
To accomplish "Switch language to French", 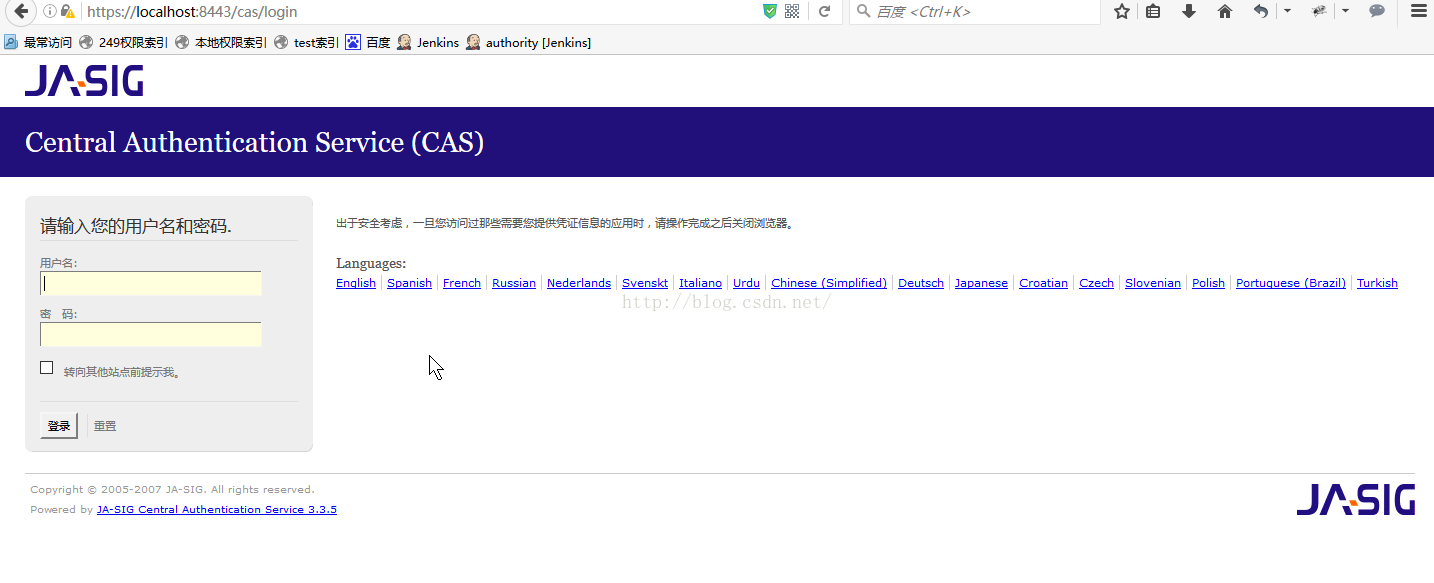I will (x=462, y=283).
